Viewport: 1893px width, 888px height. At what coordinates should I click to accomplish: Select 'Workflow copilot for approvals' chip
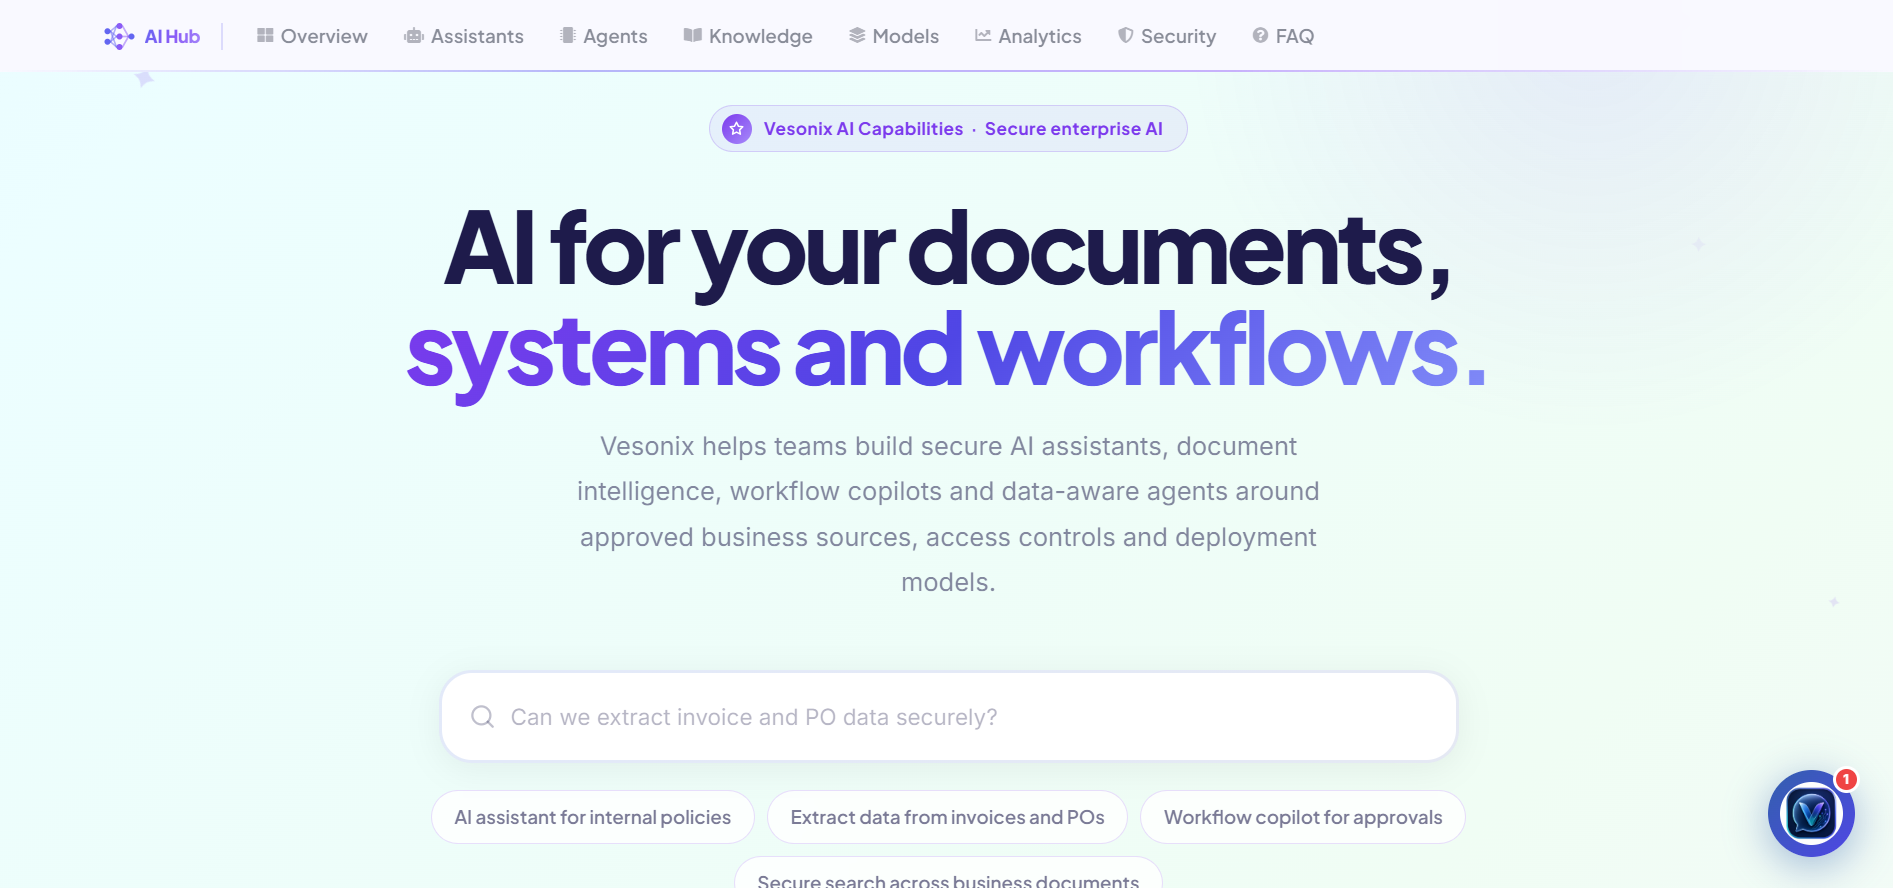pyautogui.click(x=1303, y=817)
